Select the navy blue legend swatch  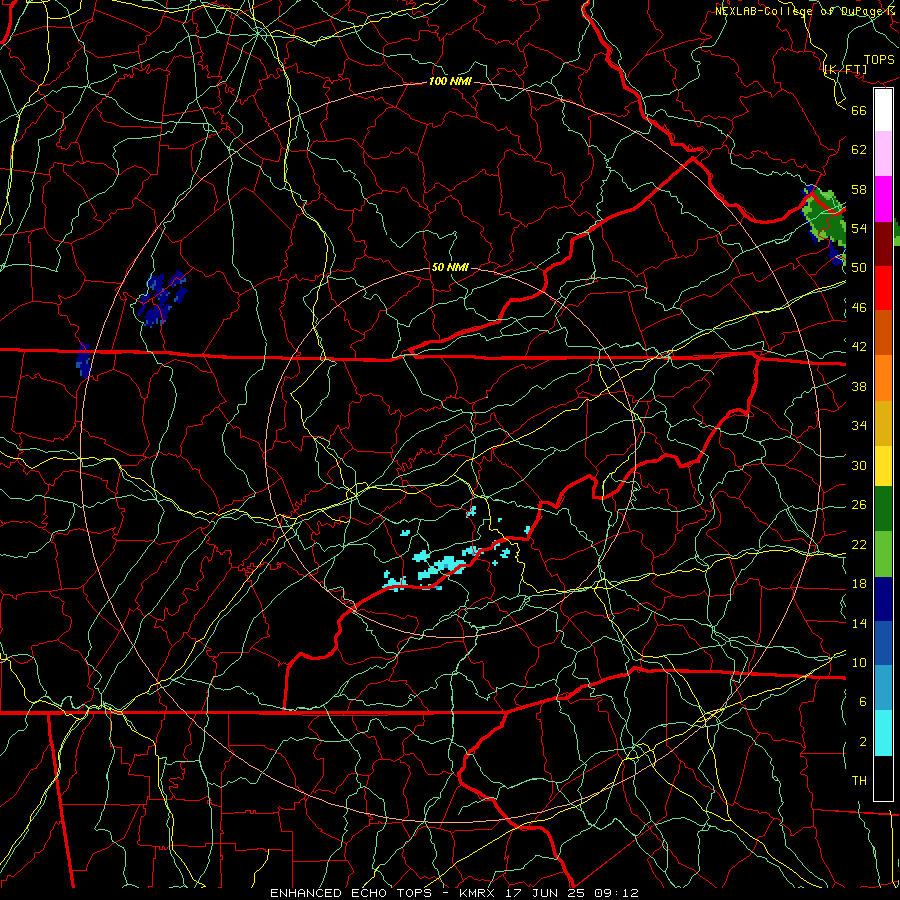pos(883,599)
